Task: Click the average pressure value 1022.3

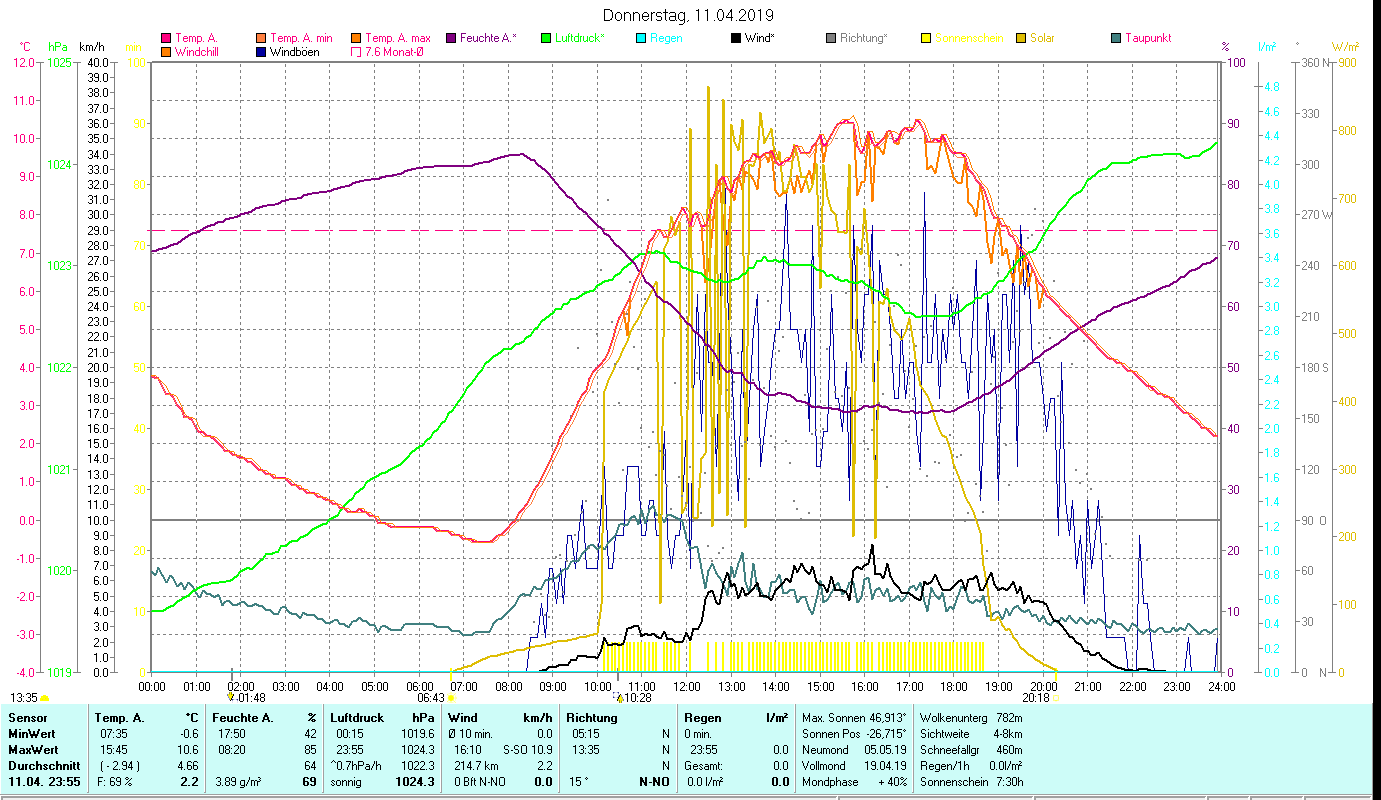Action: coord(416,765)
